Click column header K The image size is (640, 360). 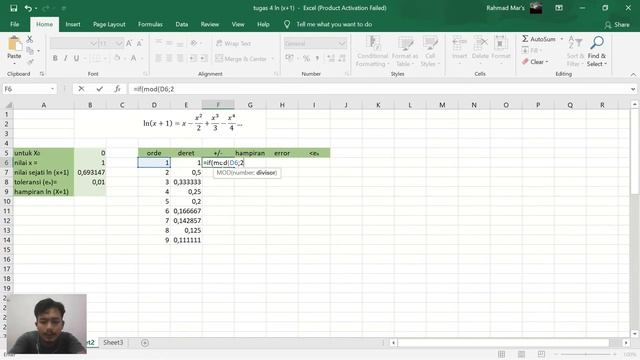pyautogui.click(x=378, y=105)
